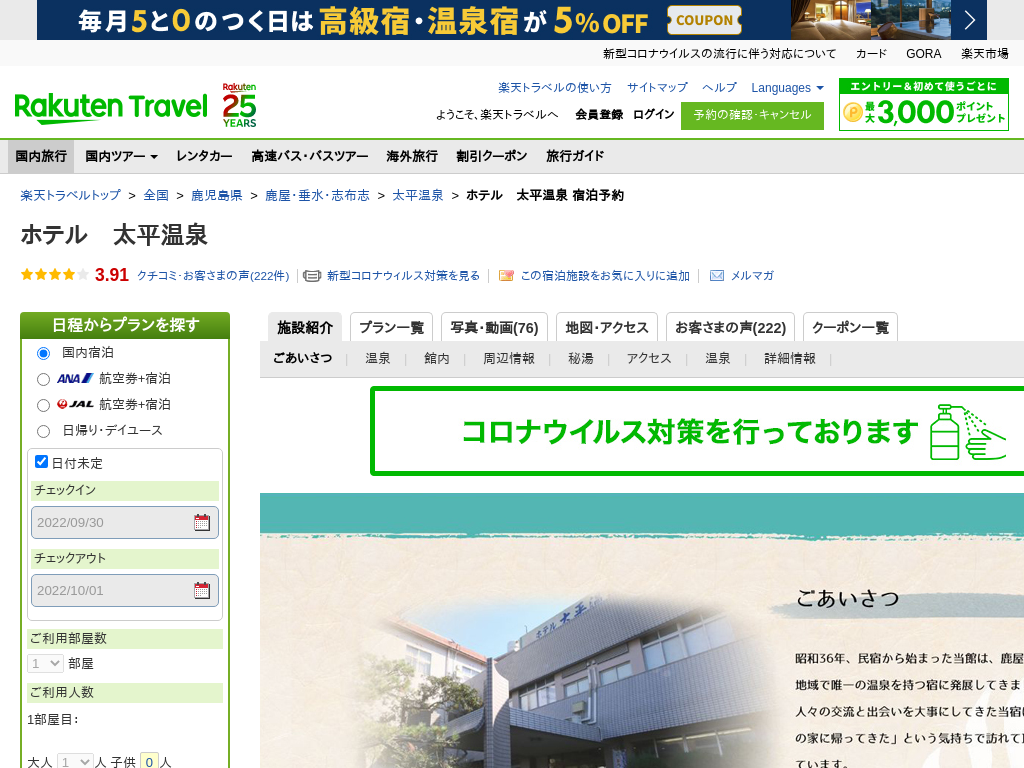Click the 太平温泉 breadcrumb link
The width and height of the screenshot is (1024, 768).
(418, 195)
